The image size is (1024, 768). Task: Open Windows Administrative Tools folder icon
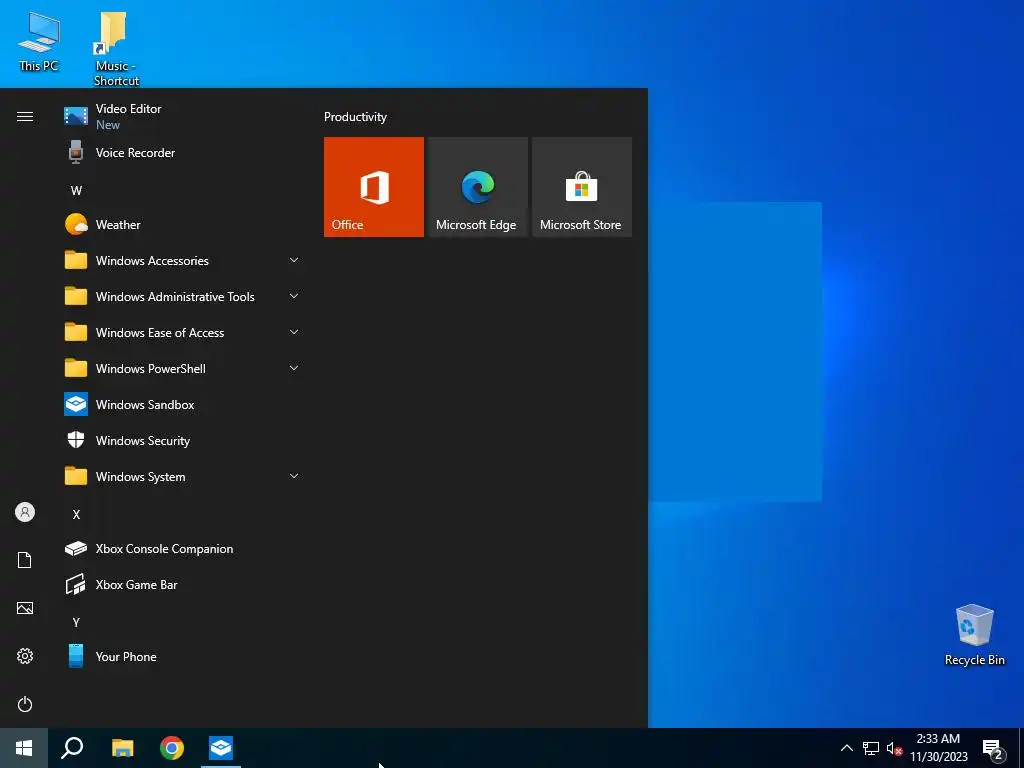(76, 296)
